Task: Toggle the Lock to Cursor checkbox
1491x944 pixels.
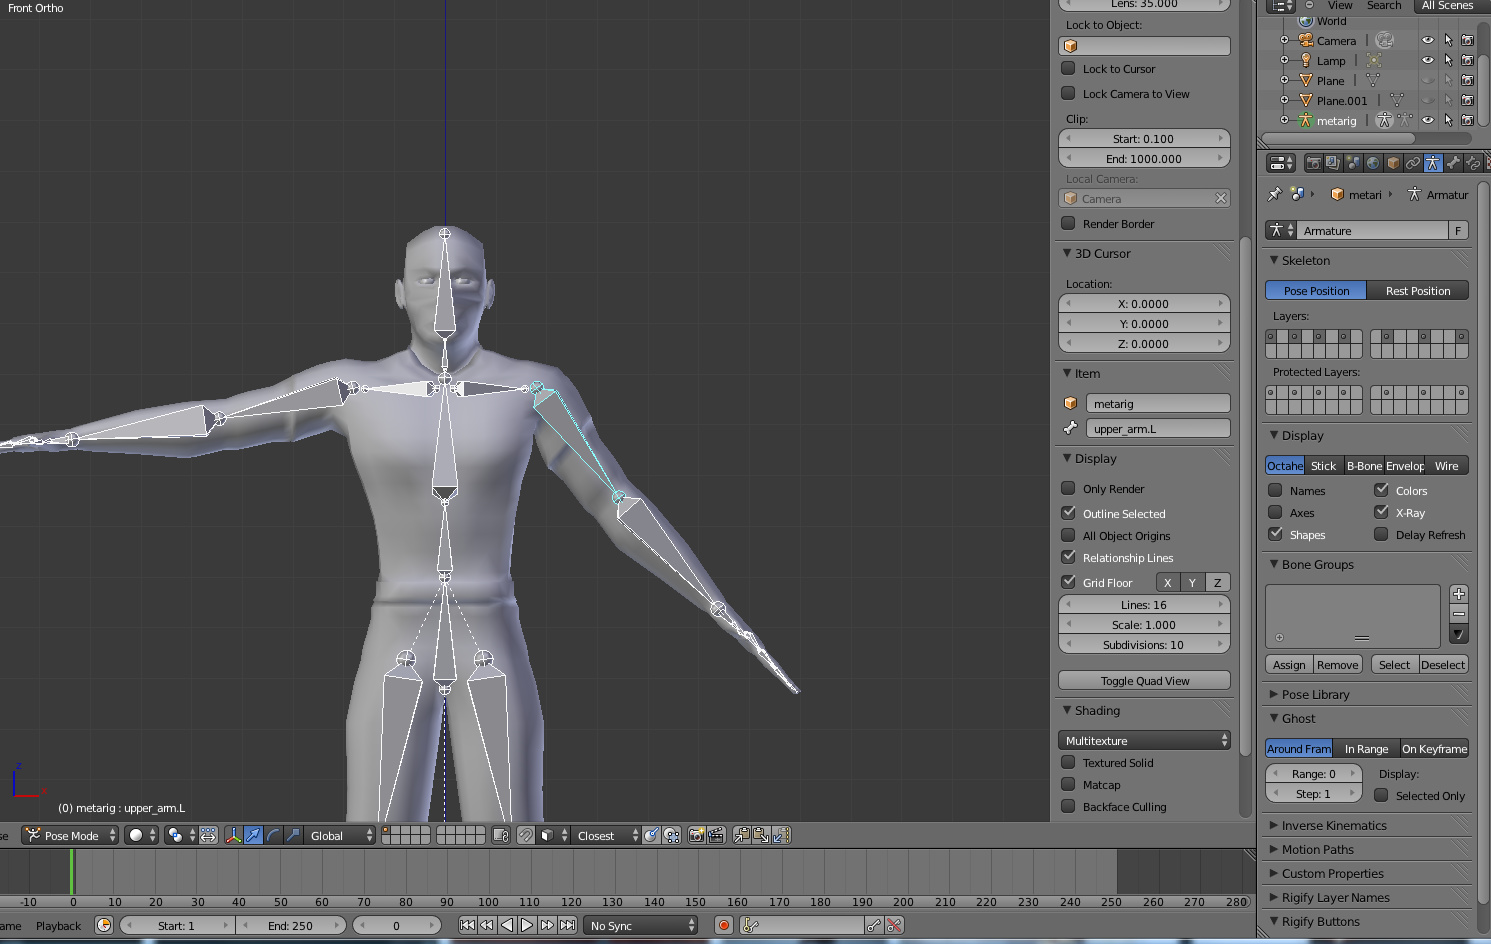Action: coord(1068,69)
